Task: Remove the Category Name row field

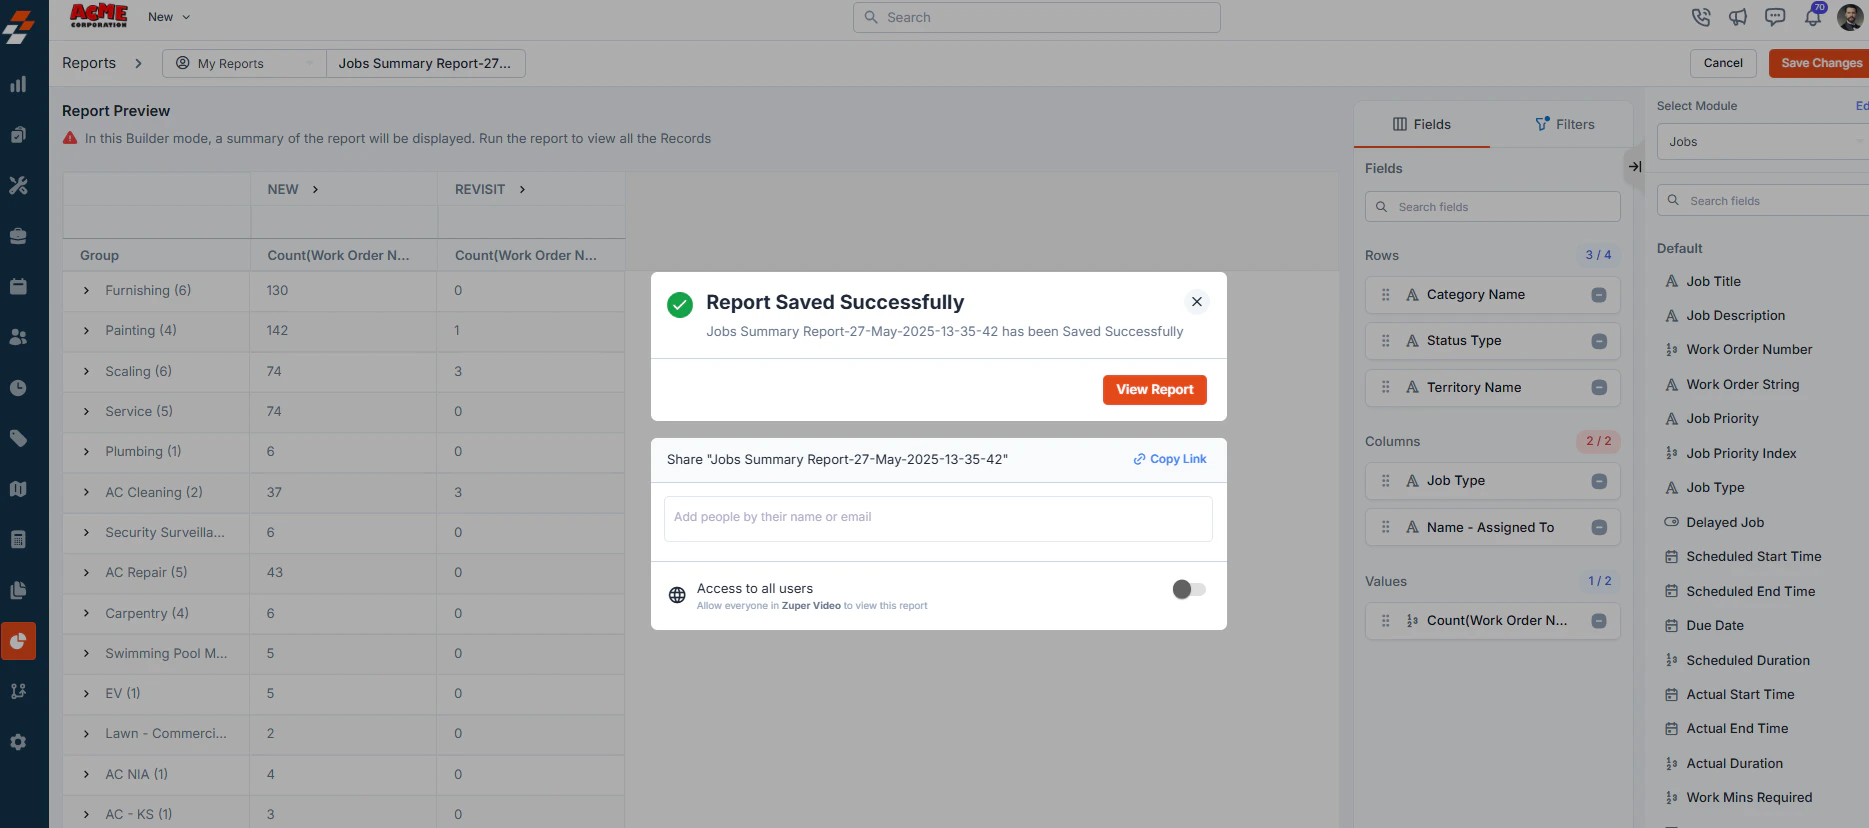Action: [x=1599, y=295]
